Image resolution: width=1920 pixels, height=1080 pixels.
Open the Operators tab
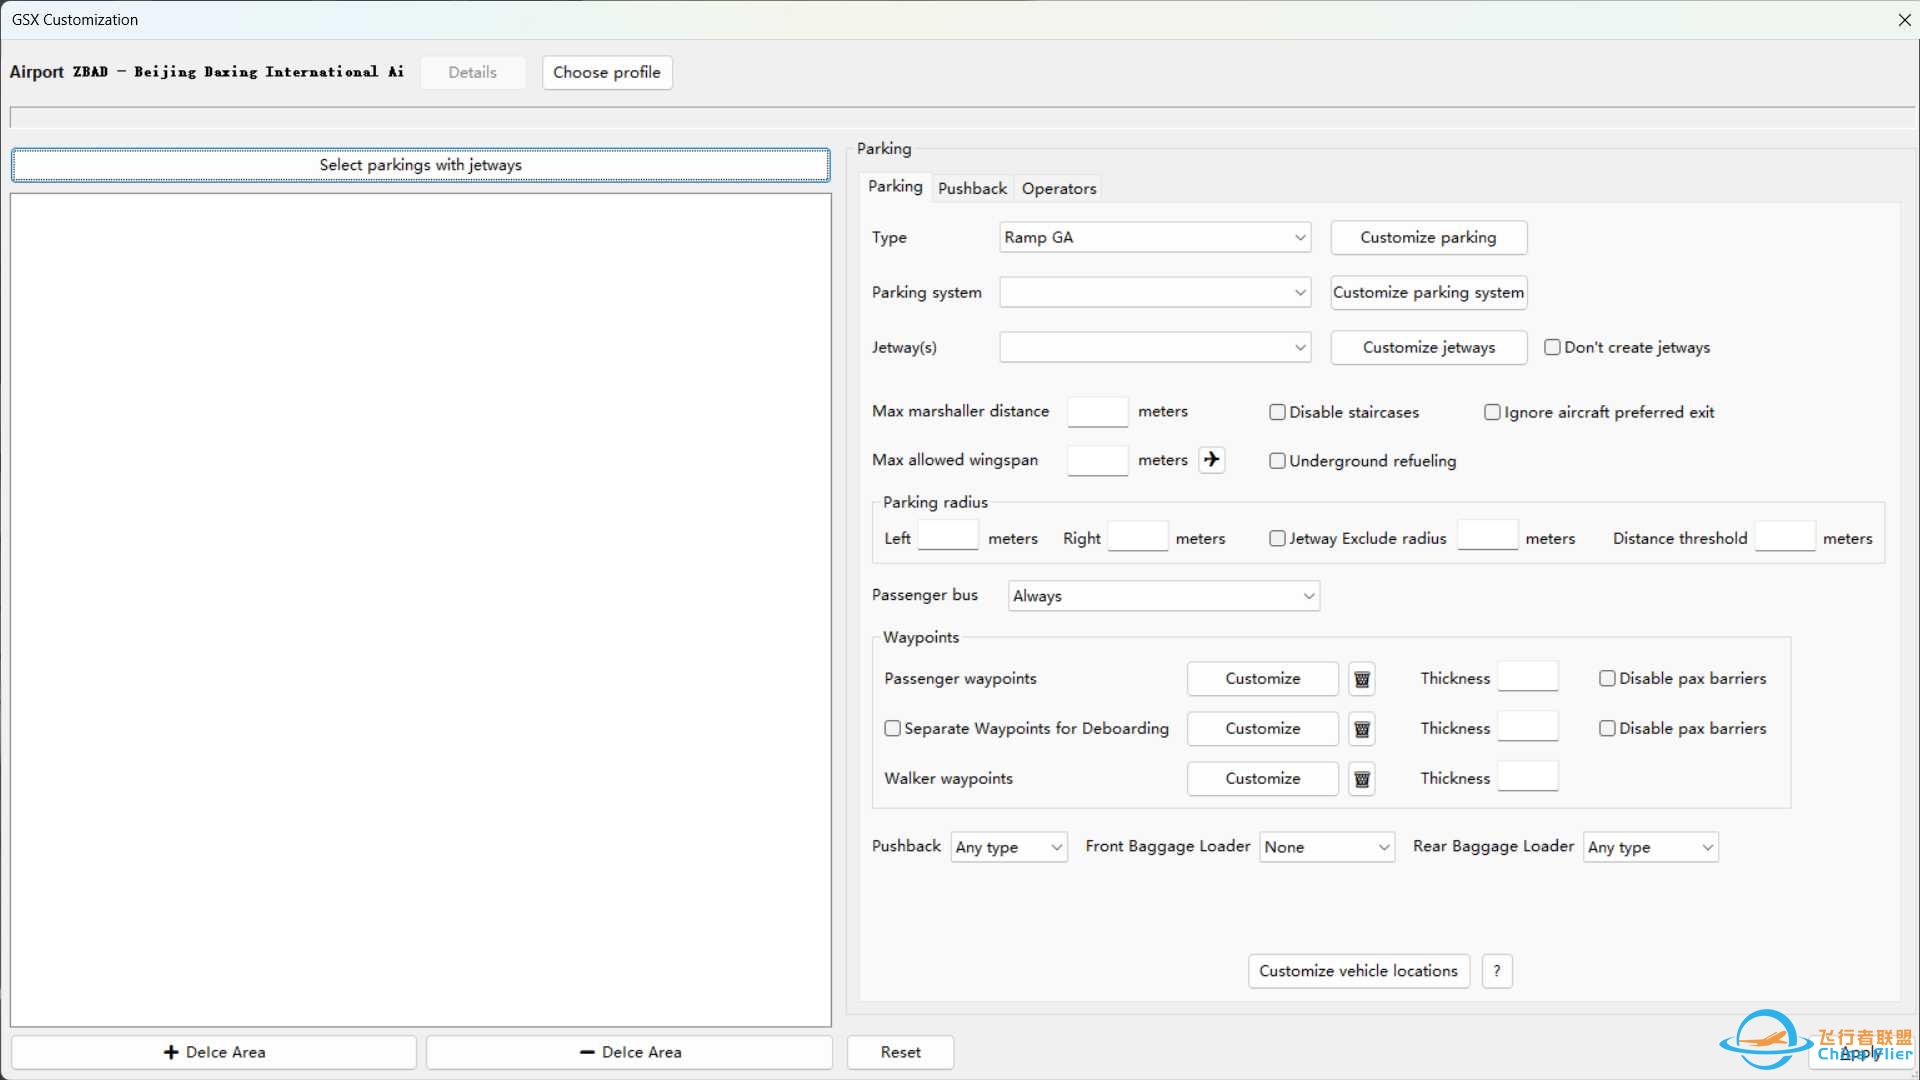click(x=1058, y=188)
